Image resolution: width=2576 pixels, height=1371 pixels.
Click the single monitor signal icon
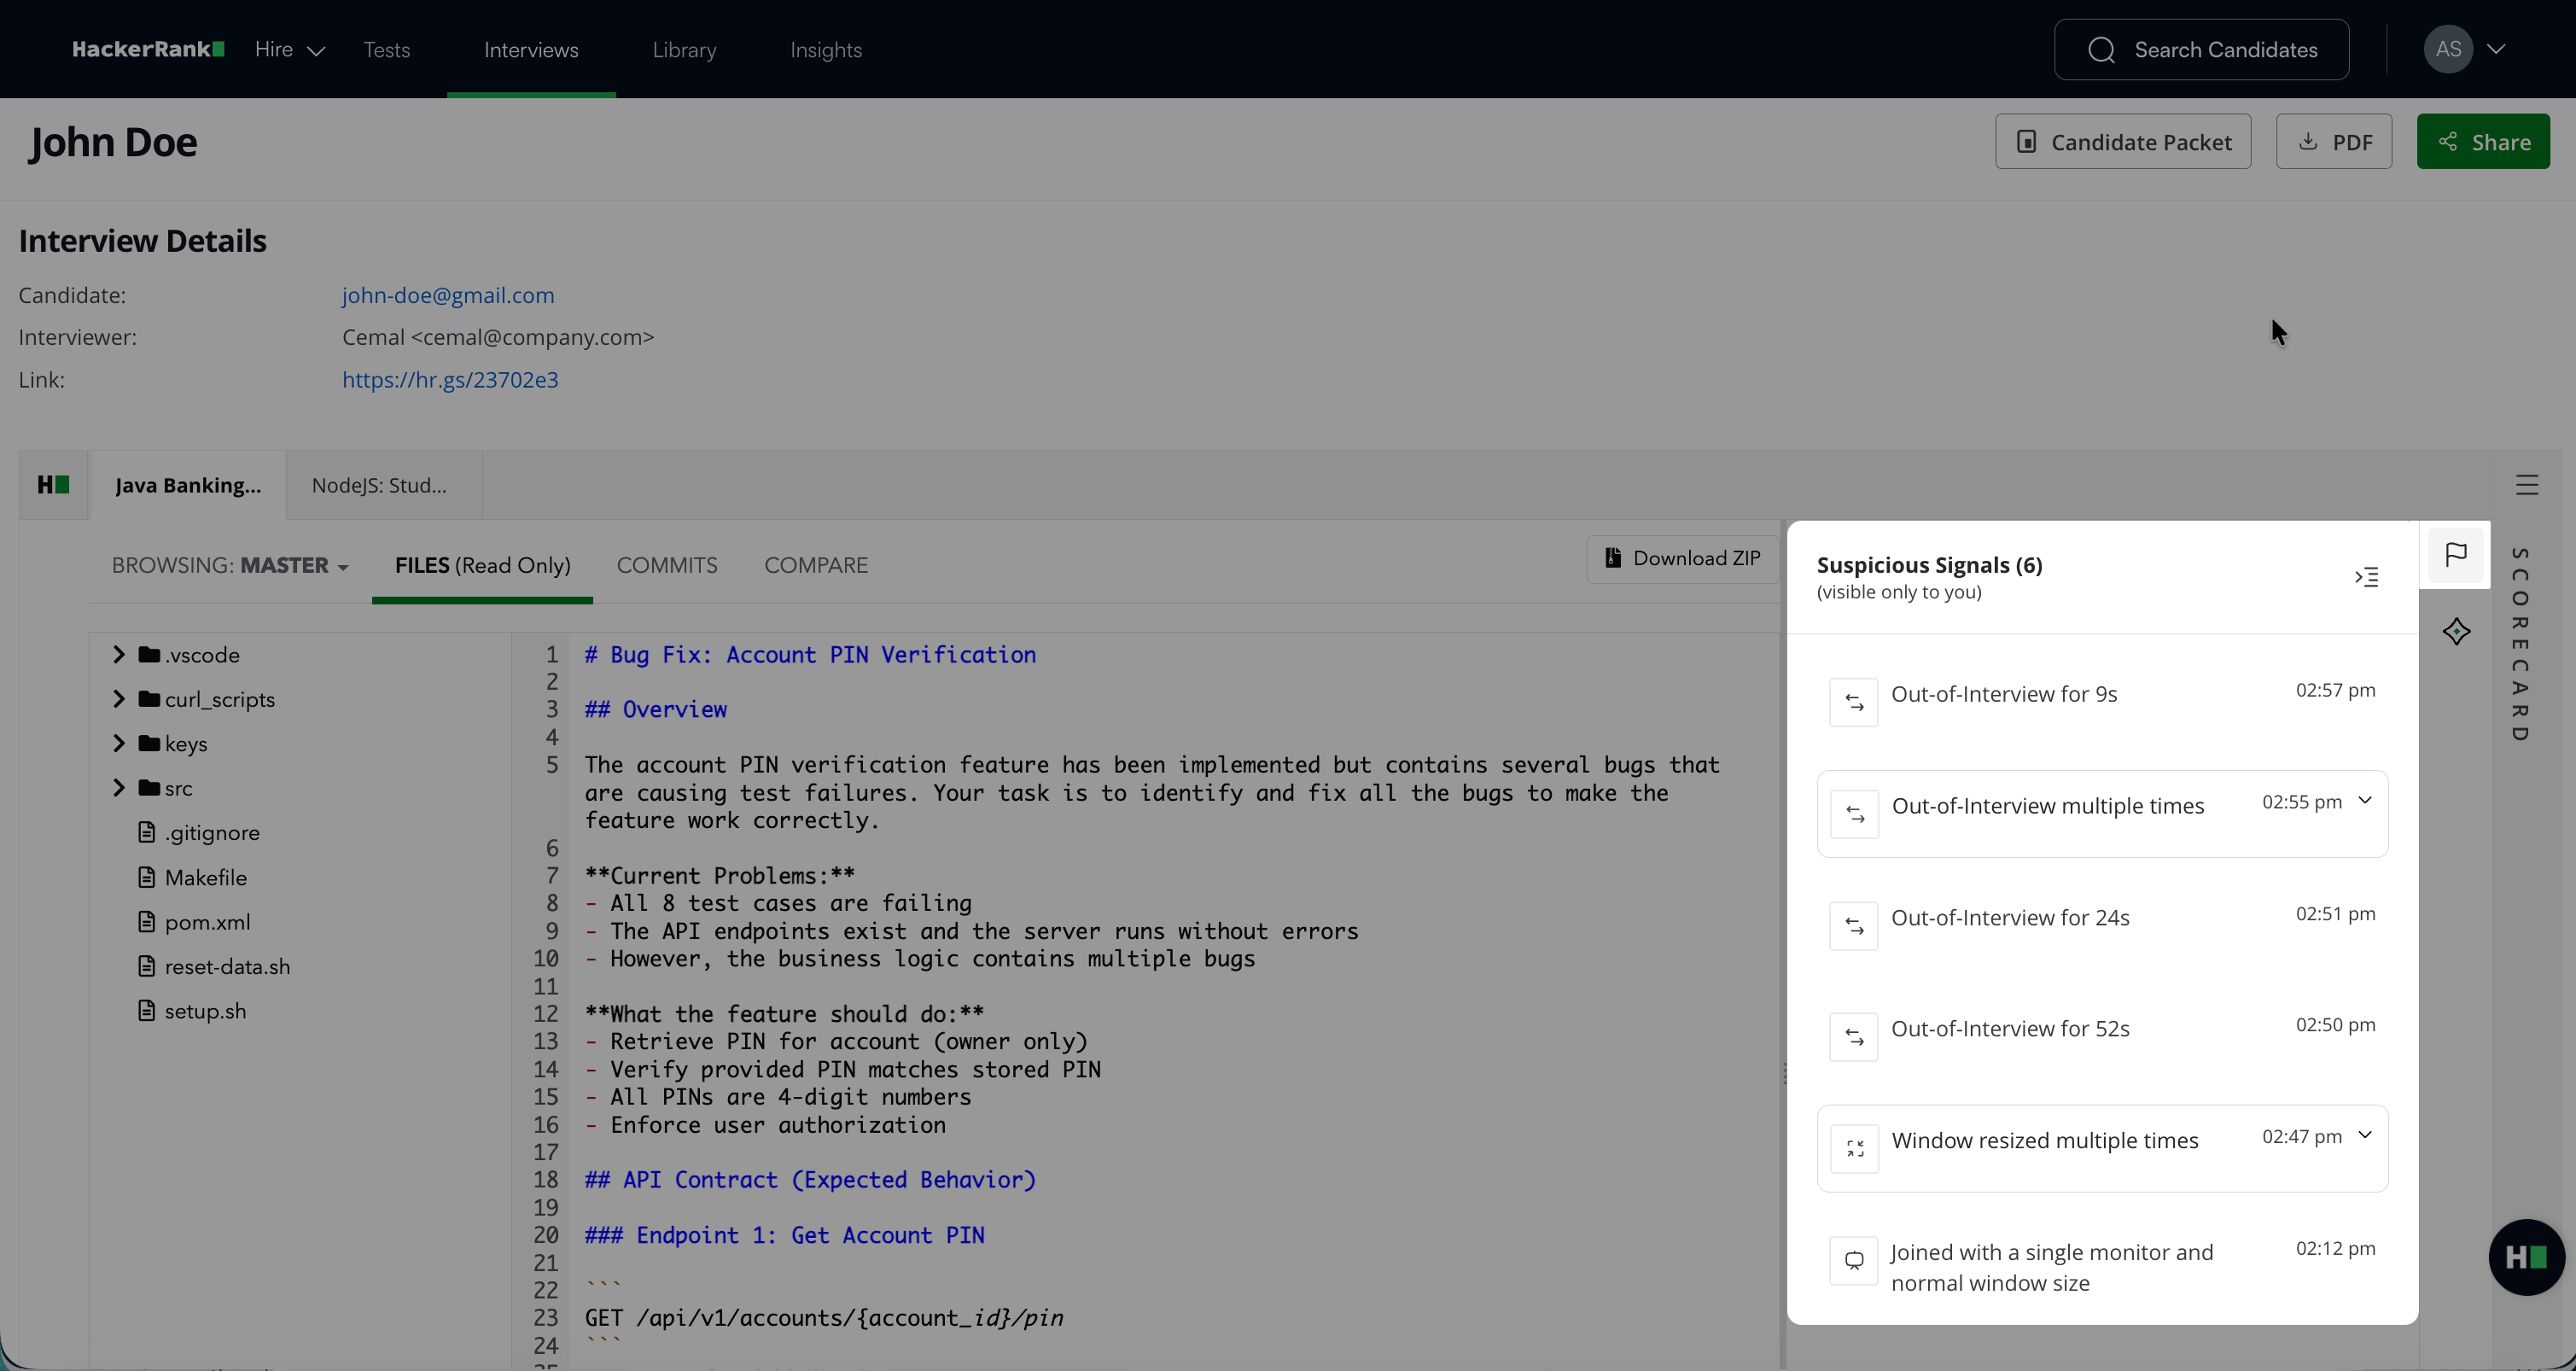coord(1854,1260)
